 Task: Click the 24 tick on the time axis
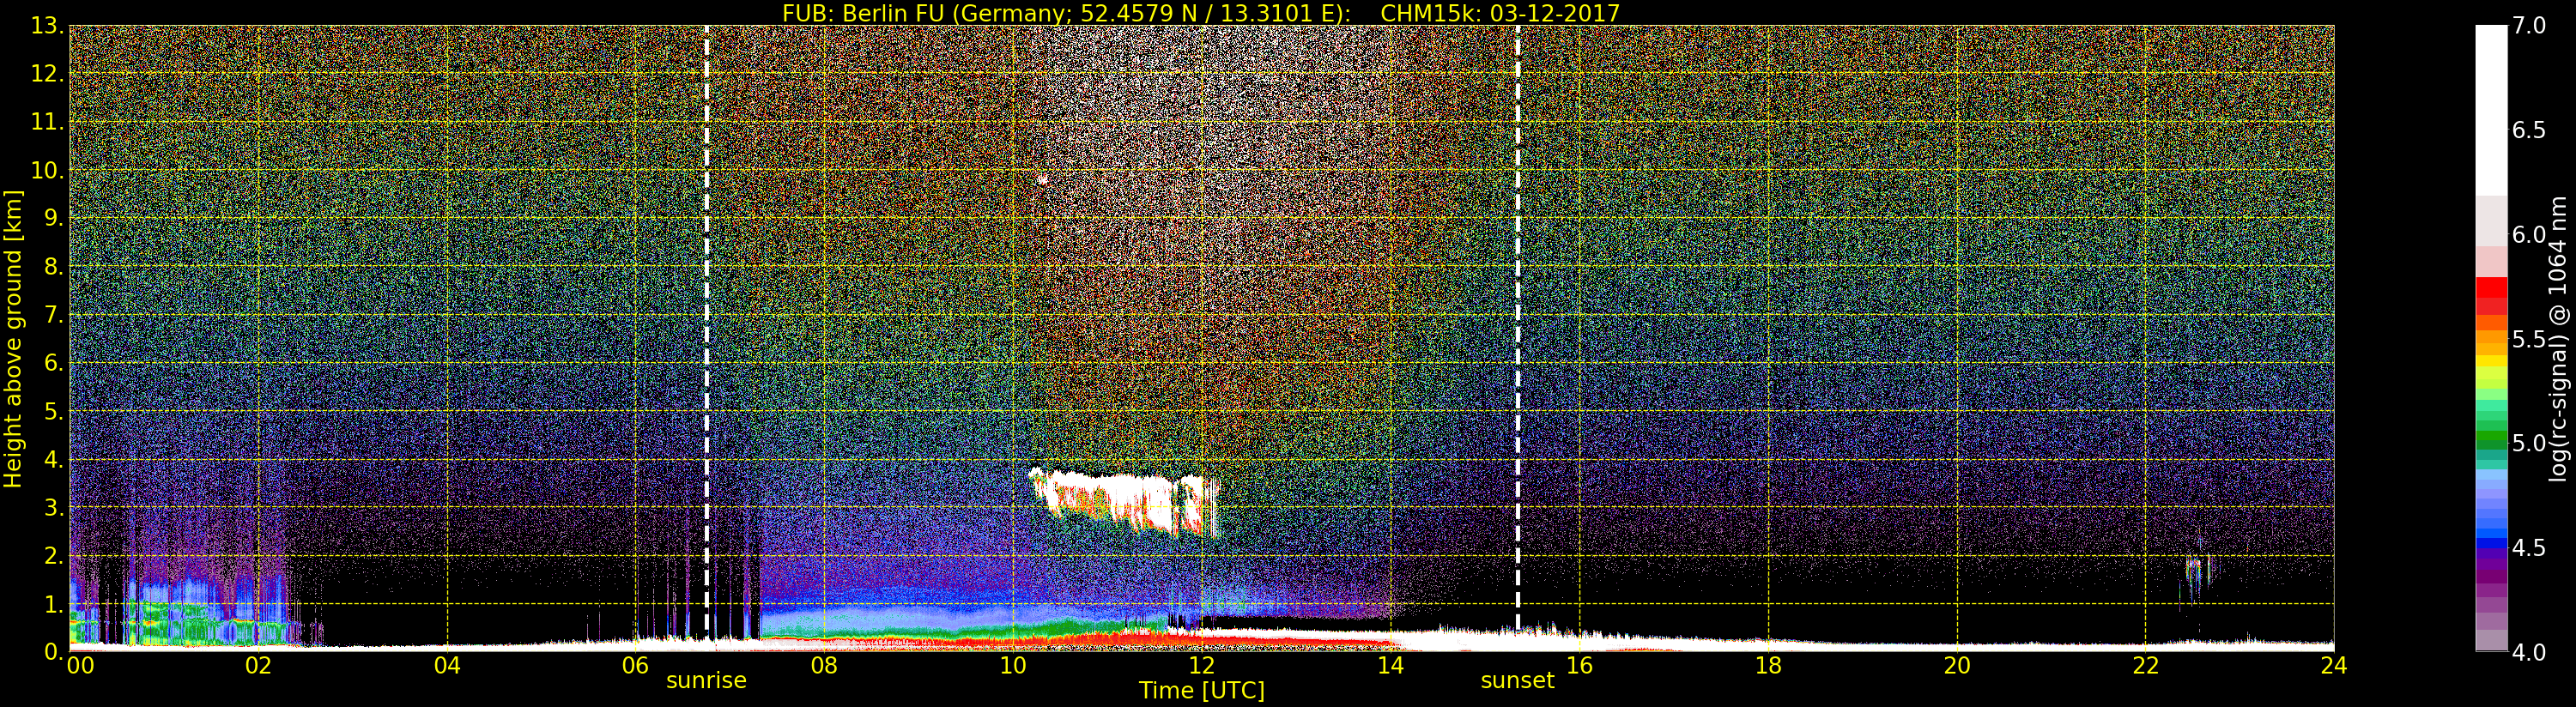[x=2334, y=666]
